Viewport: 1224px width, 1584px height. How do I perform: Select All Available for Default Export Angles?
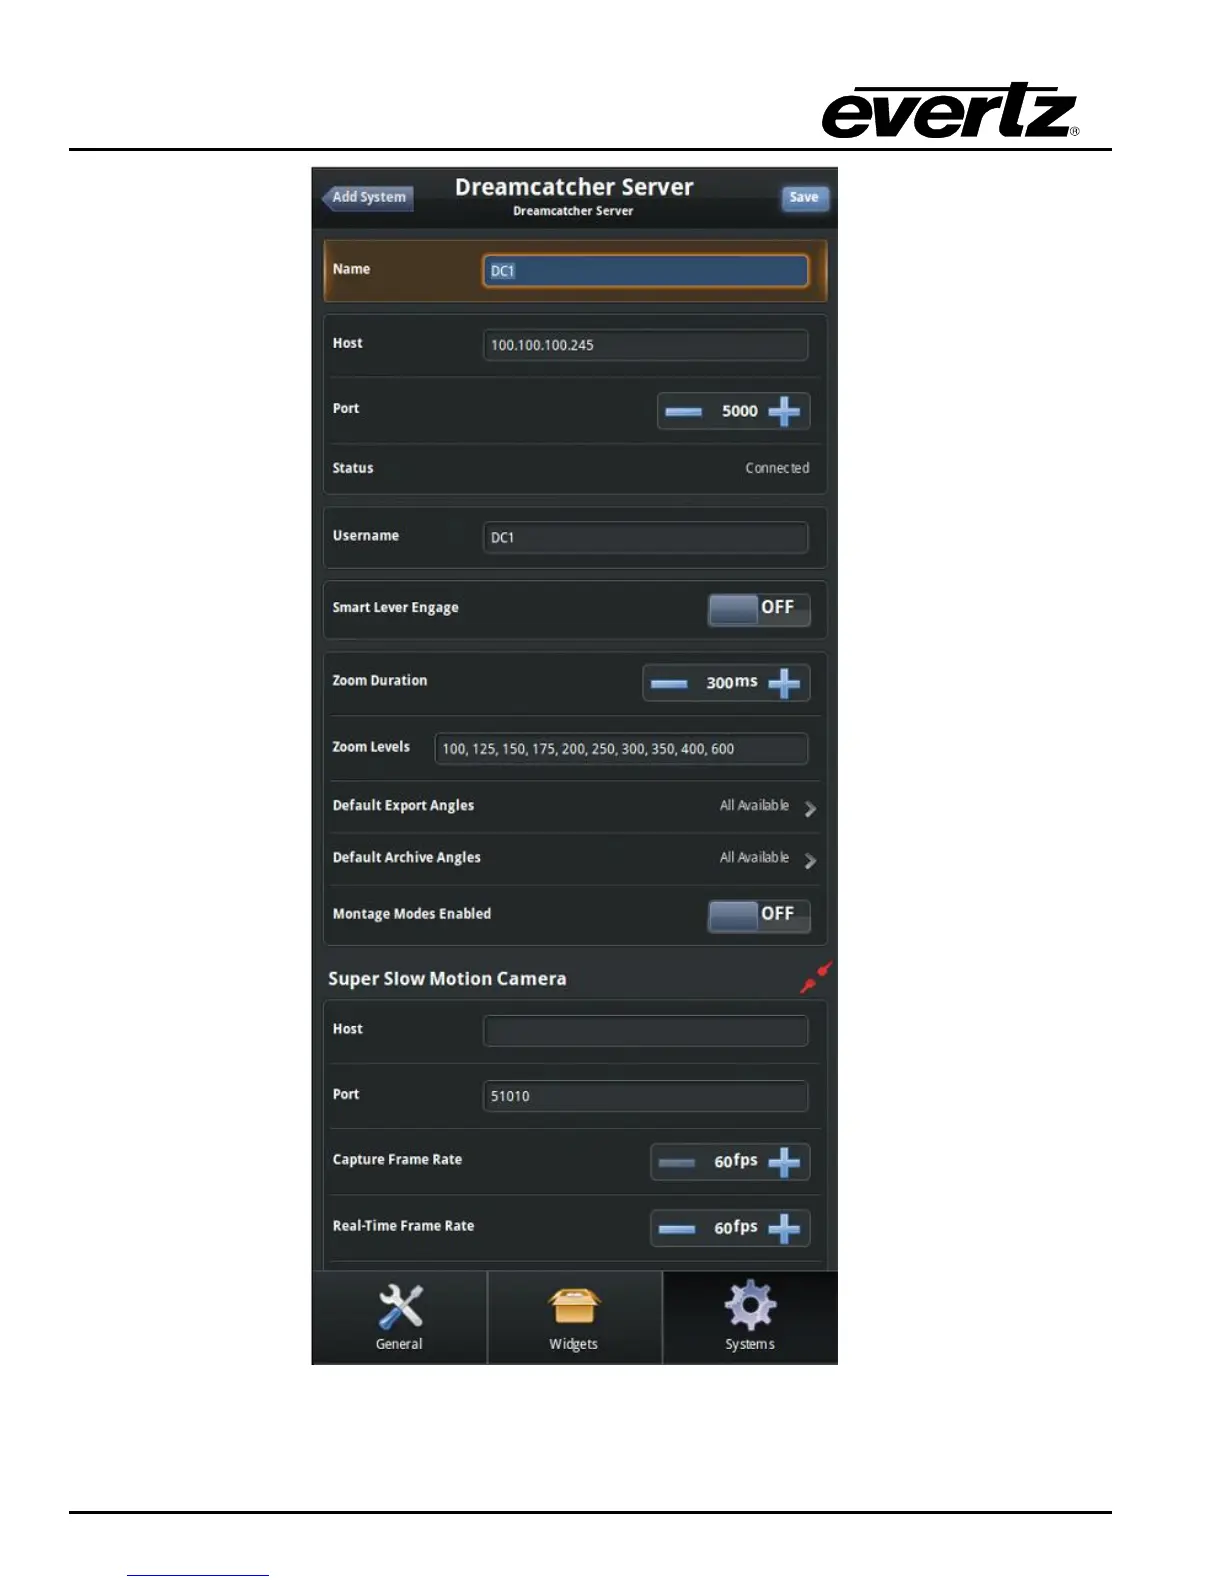754,806
